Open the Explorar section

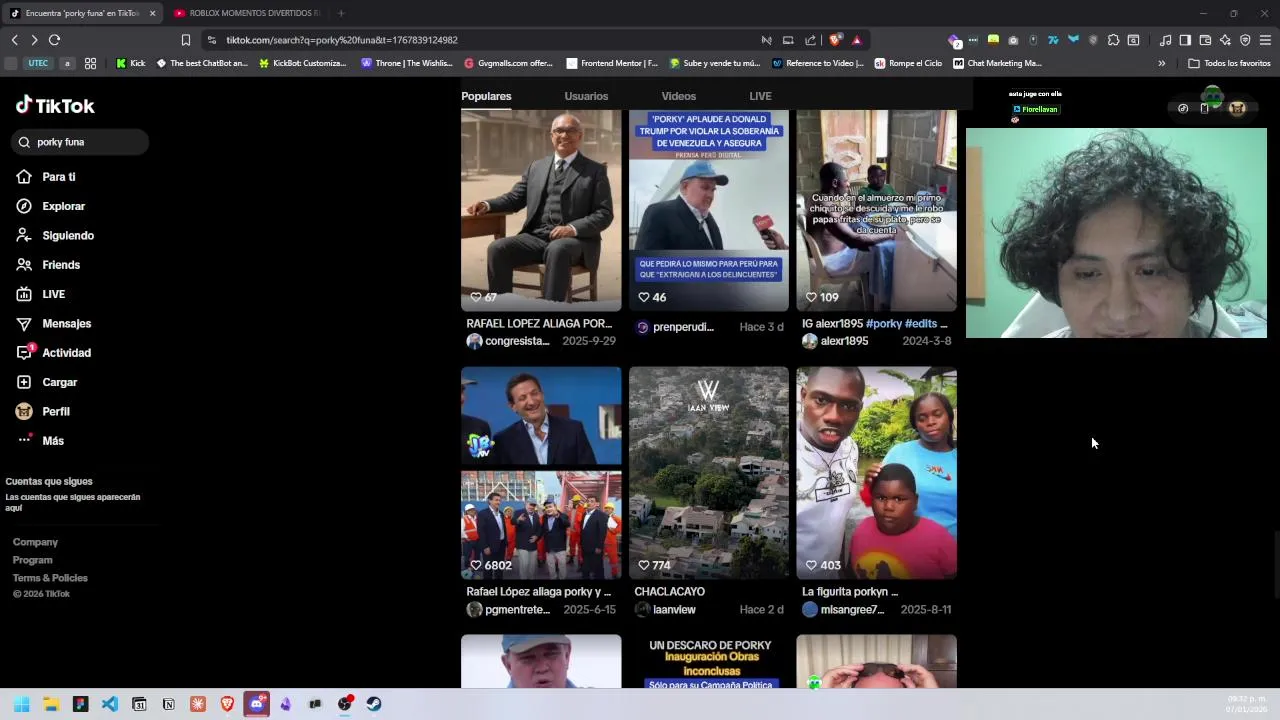point(51,206)
